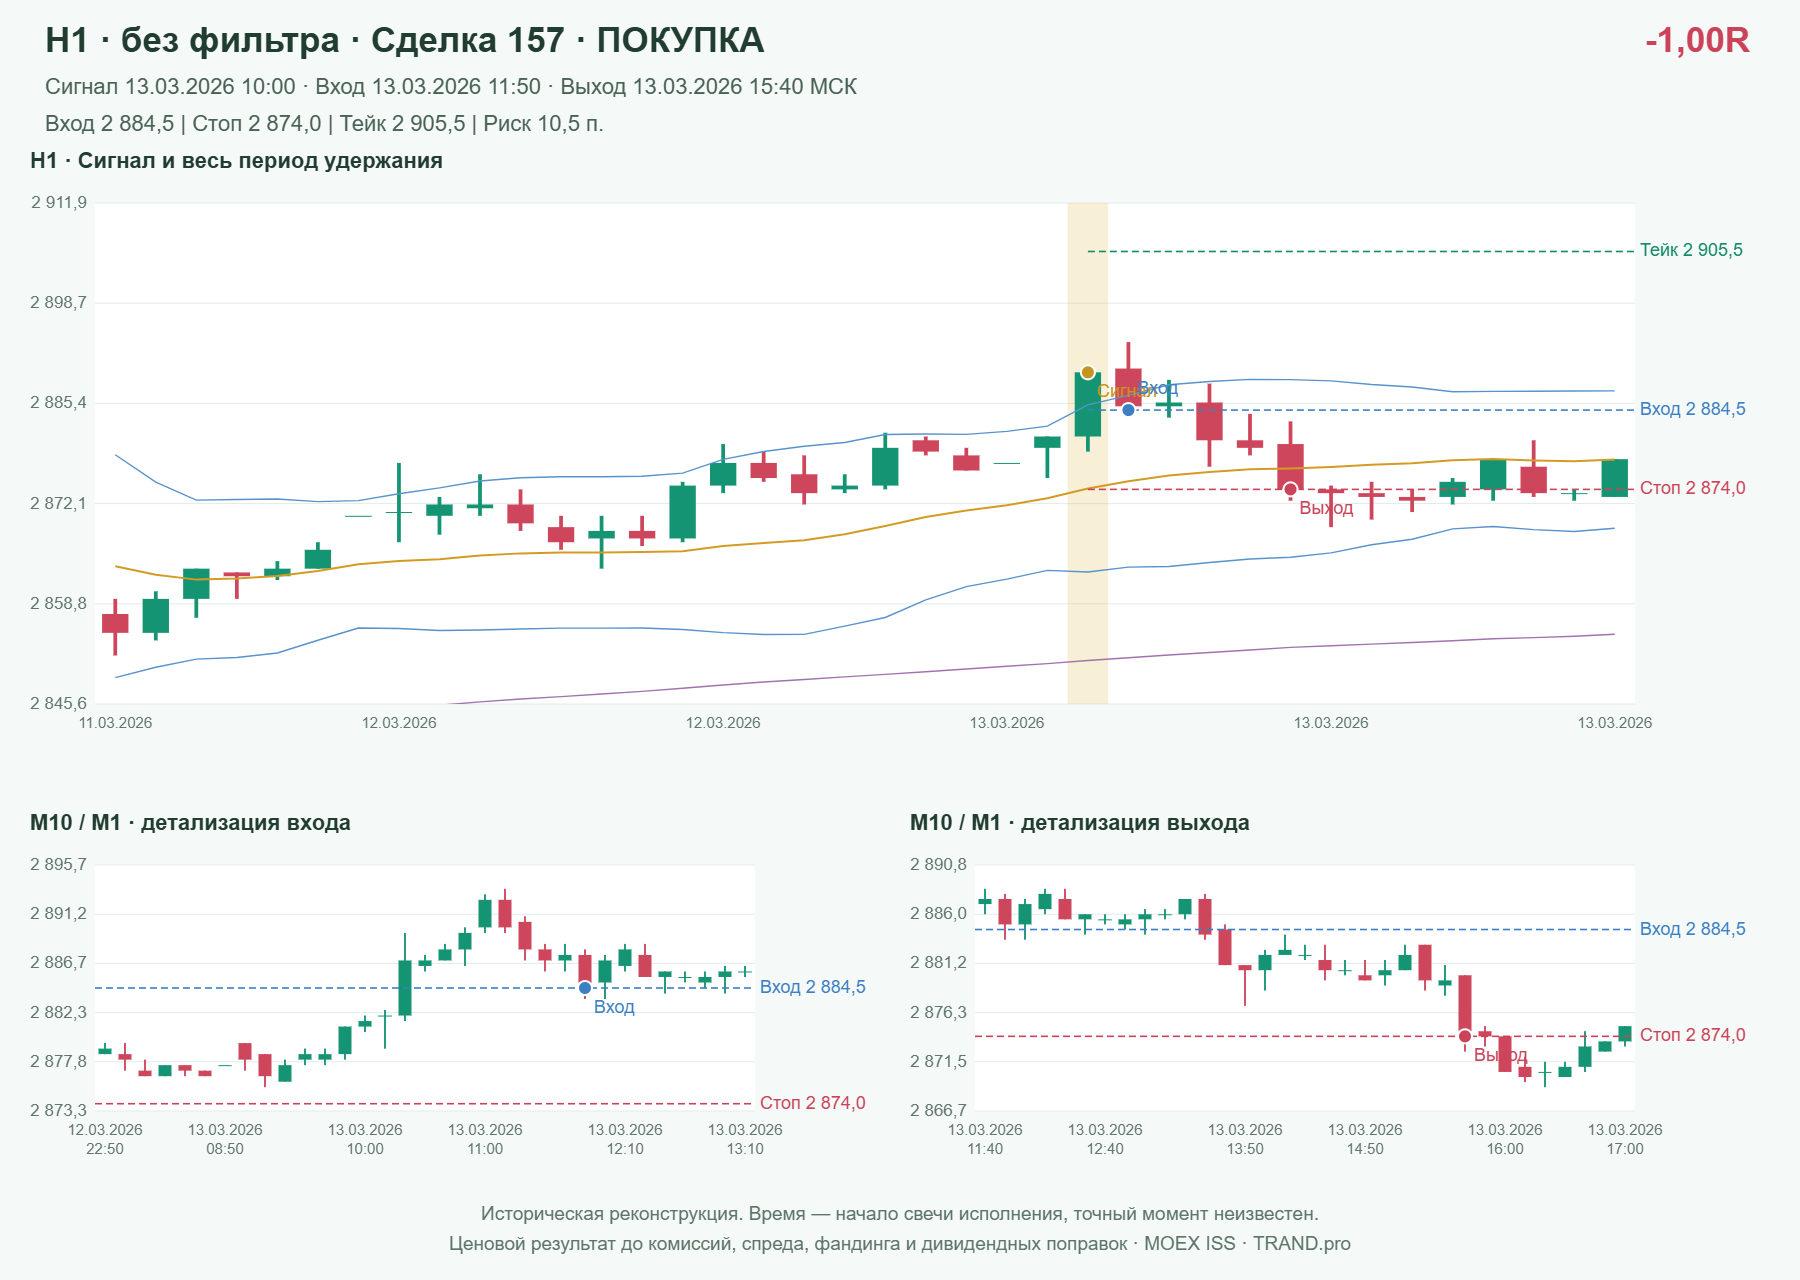This screenshot has width=1800, height=1280.
Task: Click the '2 891,2' price axis label
Action: 59,914
